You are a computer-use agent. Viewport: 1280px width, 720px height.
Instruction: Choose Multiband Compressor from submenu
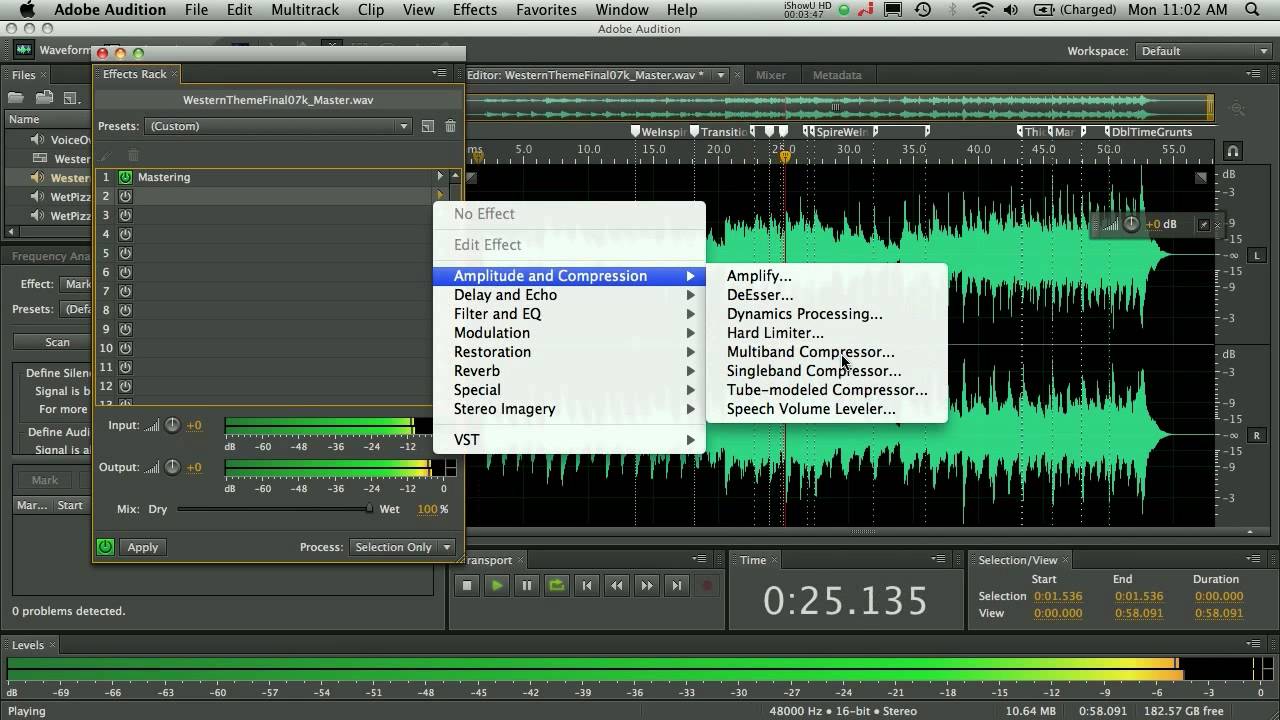pyautogui.click(x=811, y=352)
